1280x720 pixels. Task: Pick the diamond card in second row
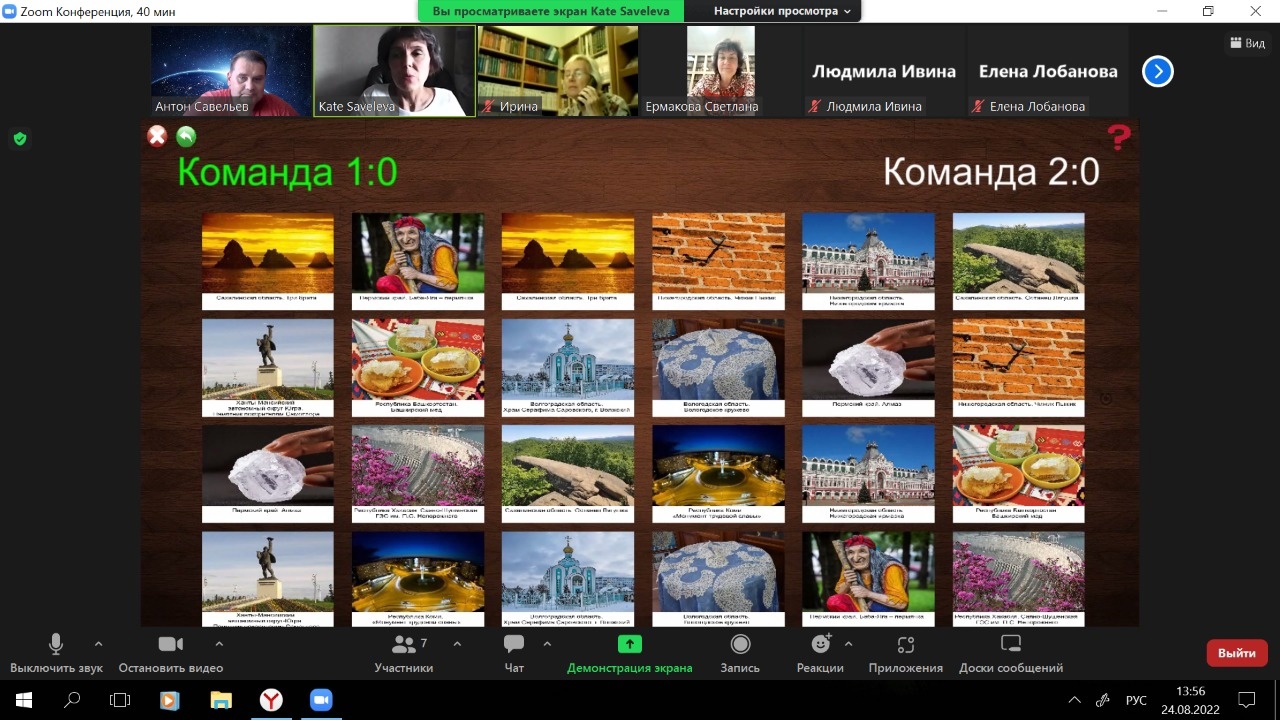pos(868,367)
